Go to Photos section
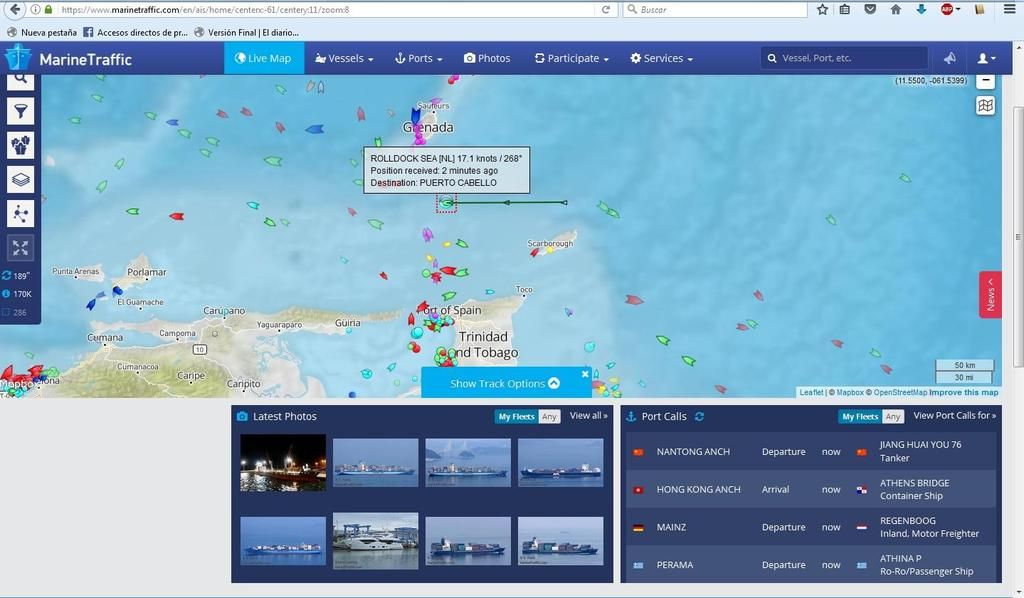 487,58
